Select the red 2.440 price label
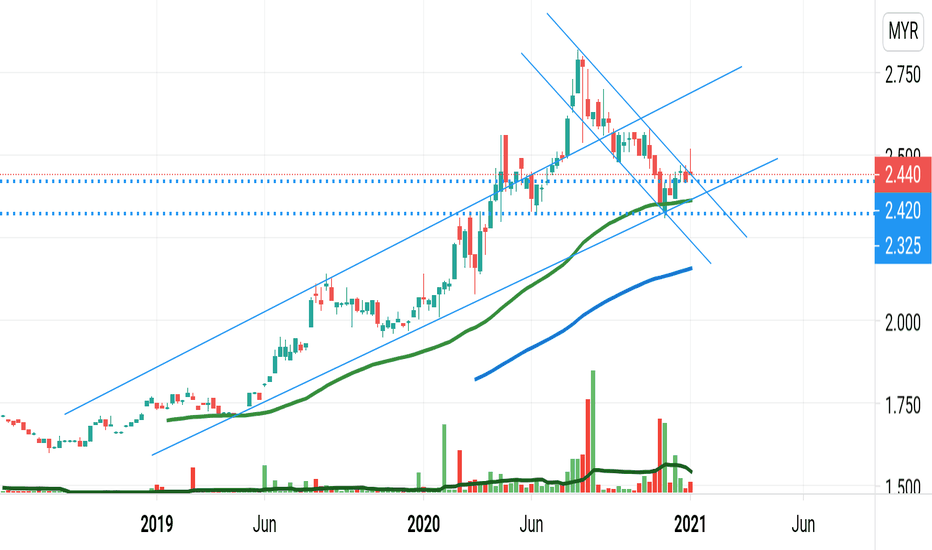Image resolution: width=932 pixels, height=550 pixels. [x=903, y=175]
